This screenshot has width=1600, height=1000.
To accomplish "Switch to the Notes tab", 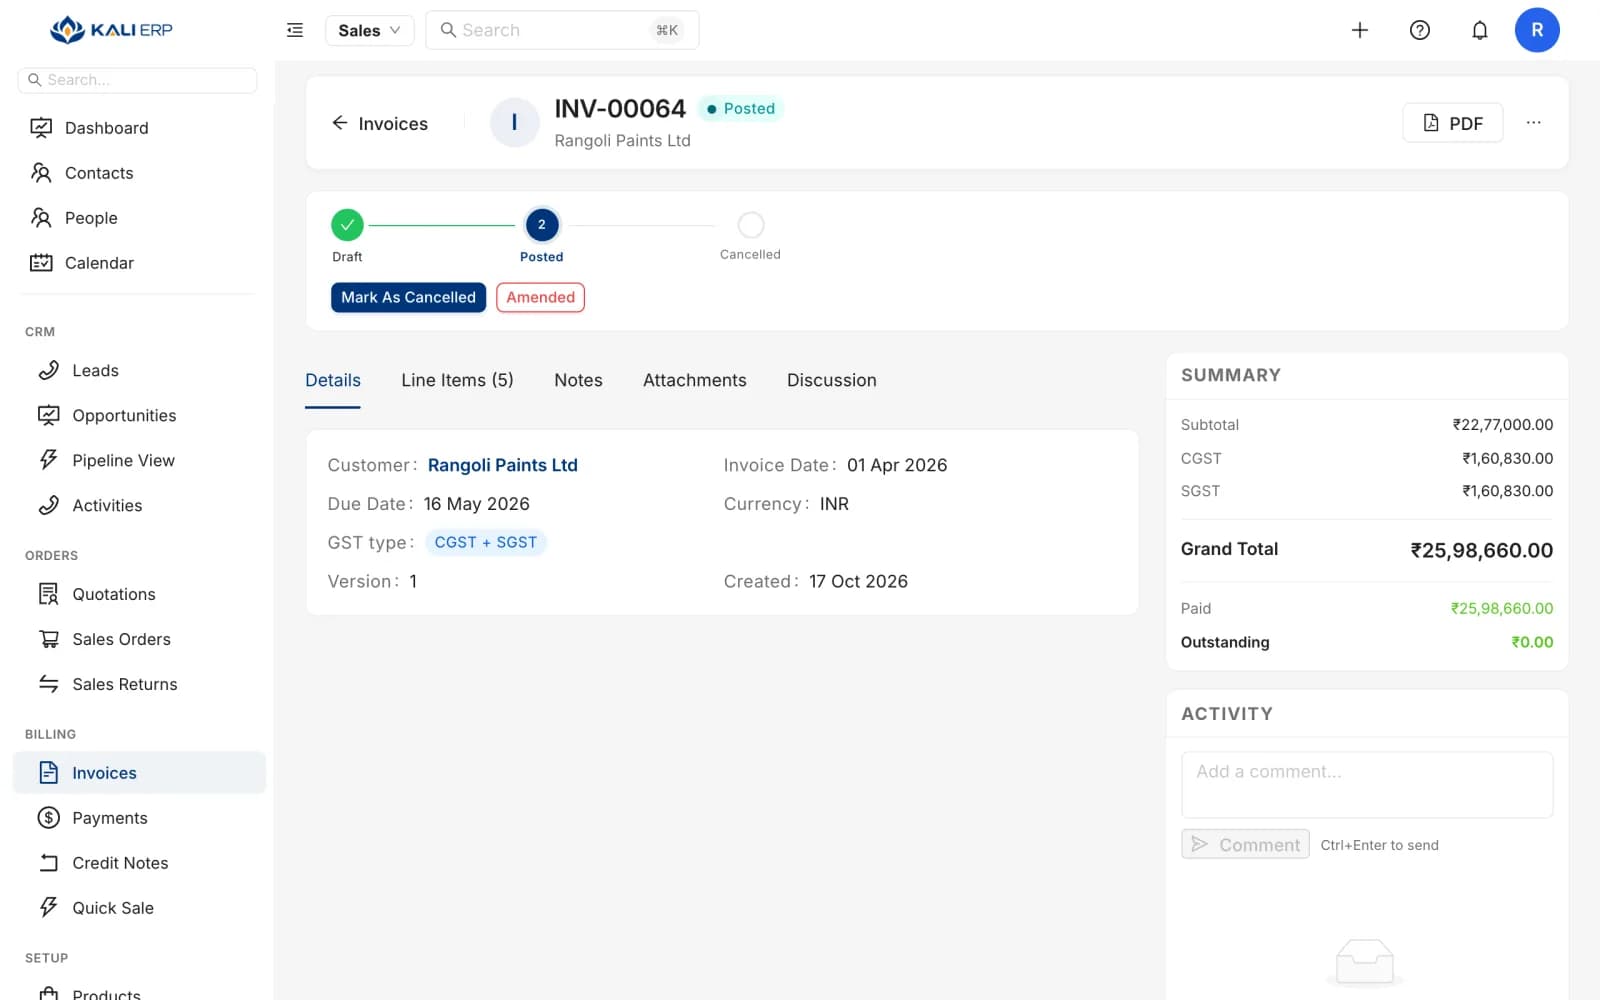I will pos(578,380).
